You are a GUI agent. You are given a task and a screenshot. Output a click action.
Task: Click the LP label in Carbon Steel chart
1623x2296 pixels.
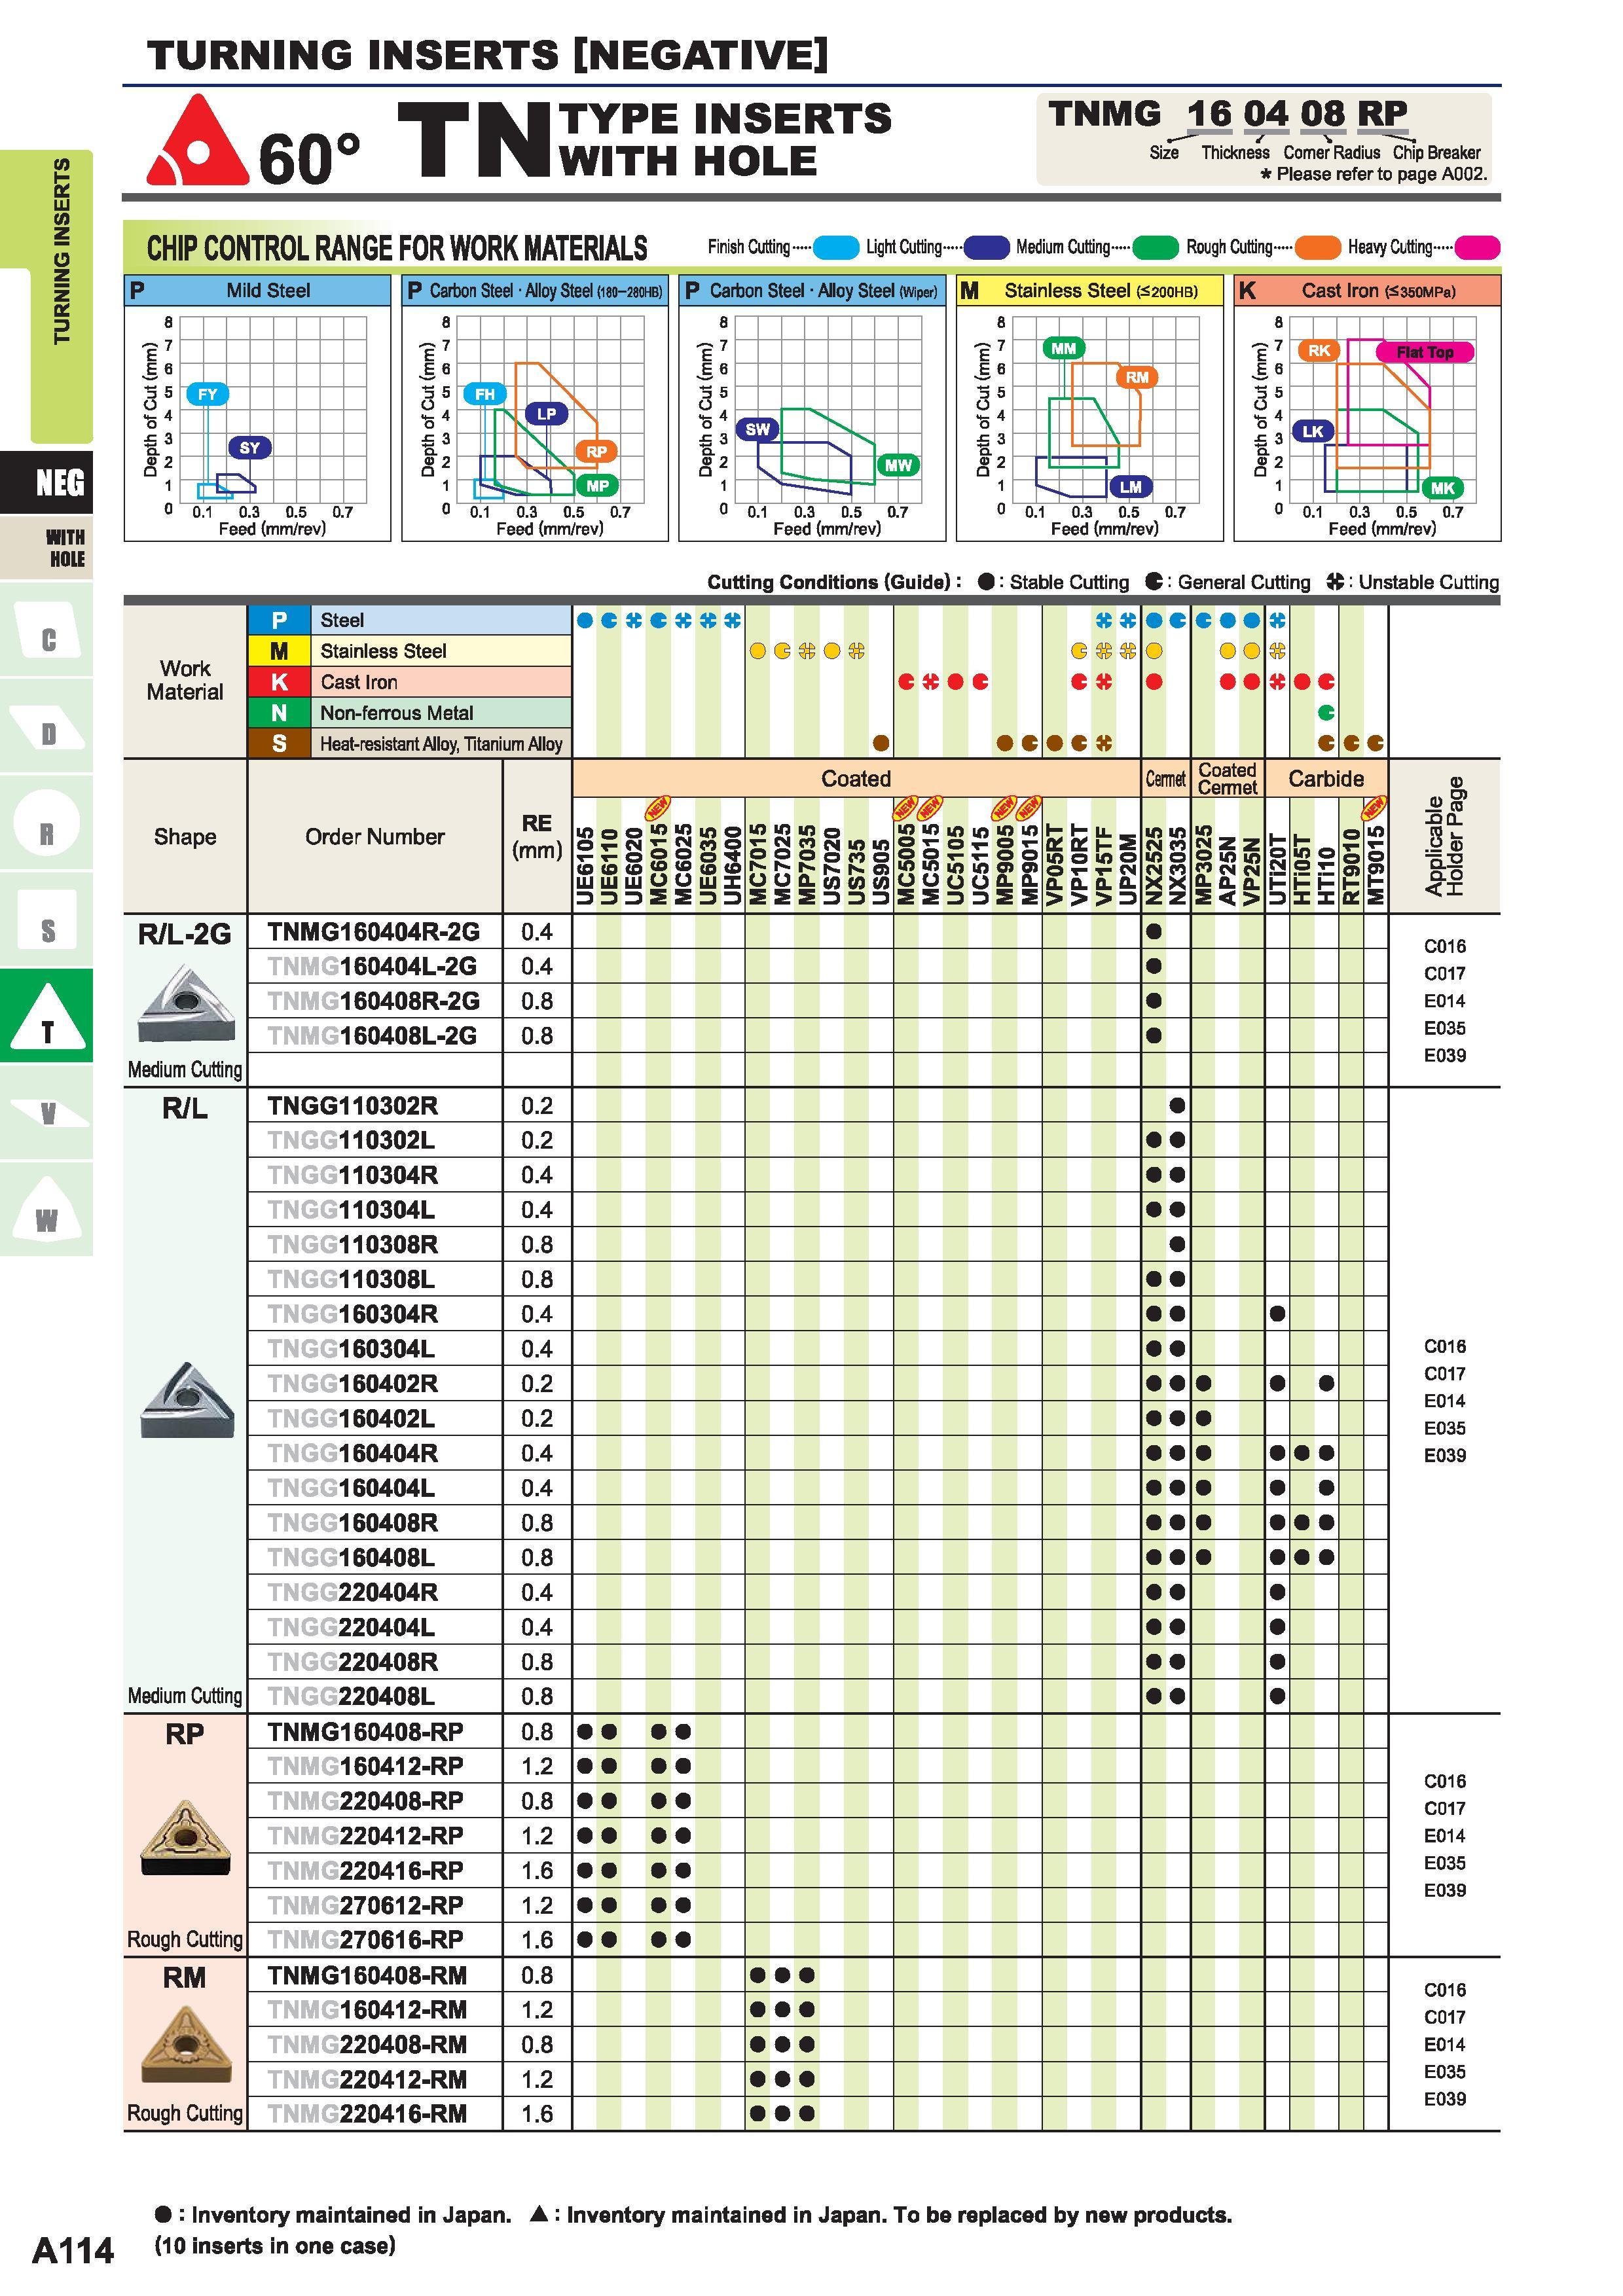point(546,413)
